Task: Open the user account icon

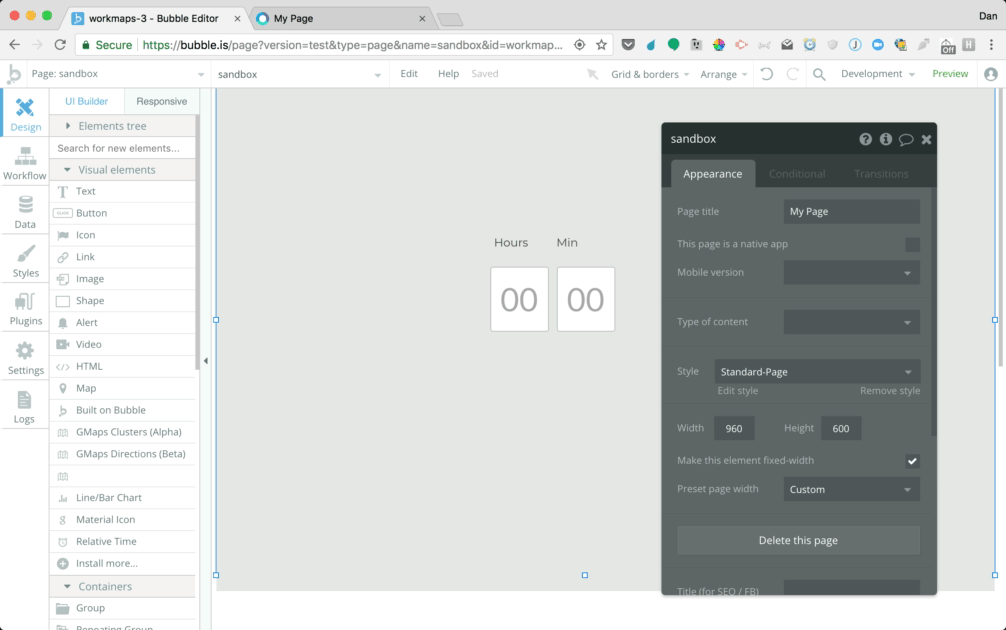Action: click(x=991, y=74)
